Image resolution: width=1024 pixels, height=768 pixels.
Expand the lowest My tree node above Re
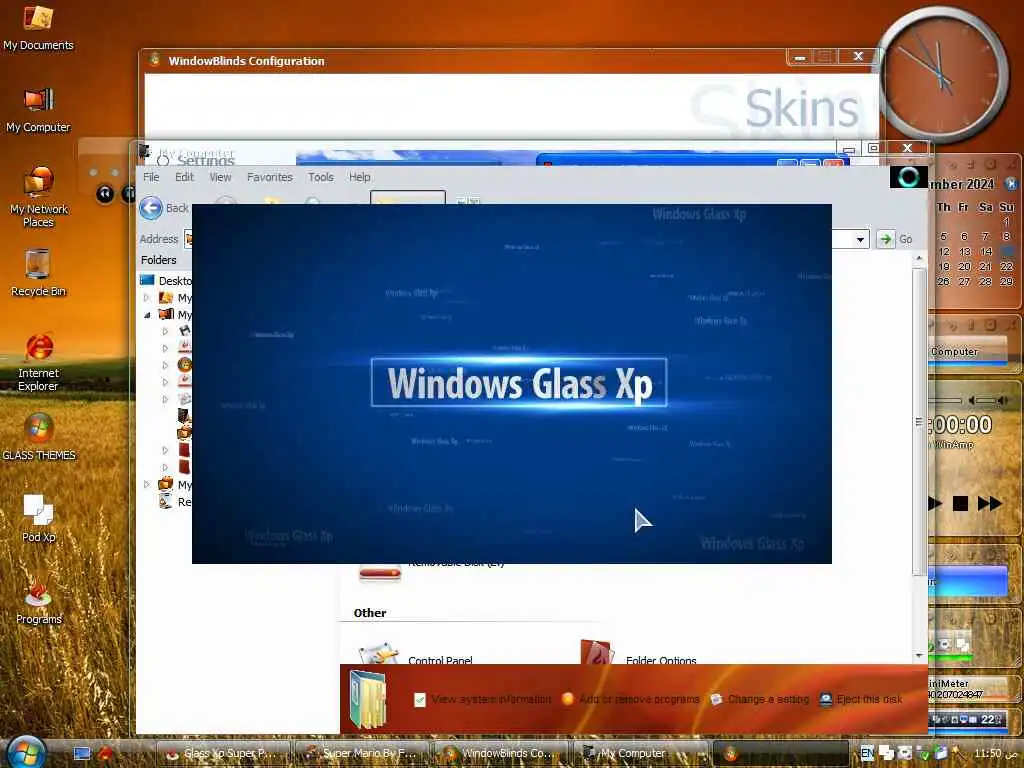tap(148, 485)
